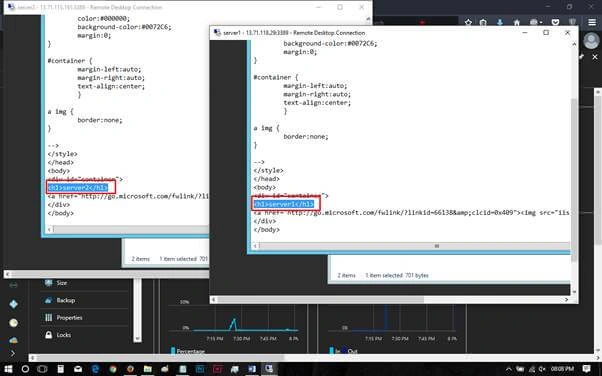Show hidden system tray icons
The height and width of the screenshot is (376, 602).
pos(509,369)
